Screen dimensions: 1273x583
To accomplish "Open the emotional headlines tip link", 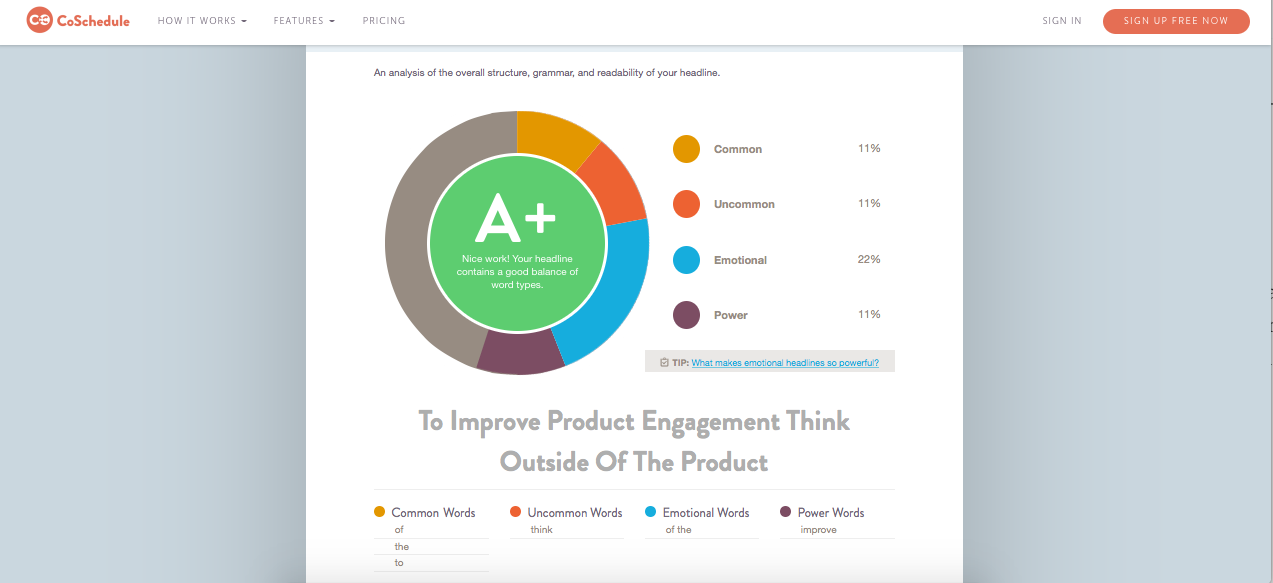I will coord(785,363).
